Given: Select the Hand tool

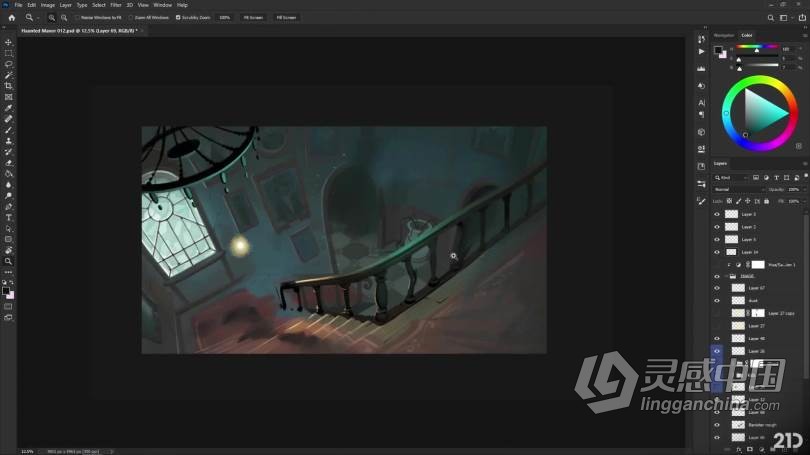Looking at the screenshot, I should pyautogui.click(x=8, y=250).
